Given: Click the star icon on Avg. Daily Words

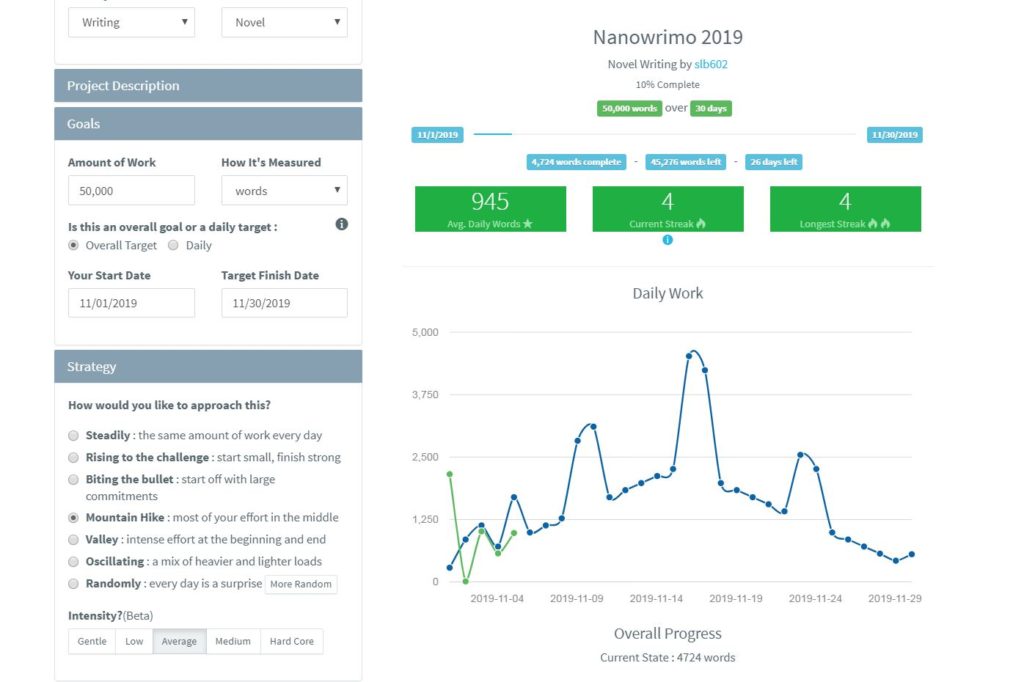Looking at the screenshot, I should click(x=528, y=221).
